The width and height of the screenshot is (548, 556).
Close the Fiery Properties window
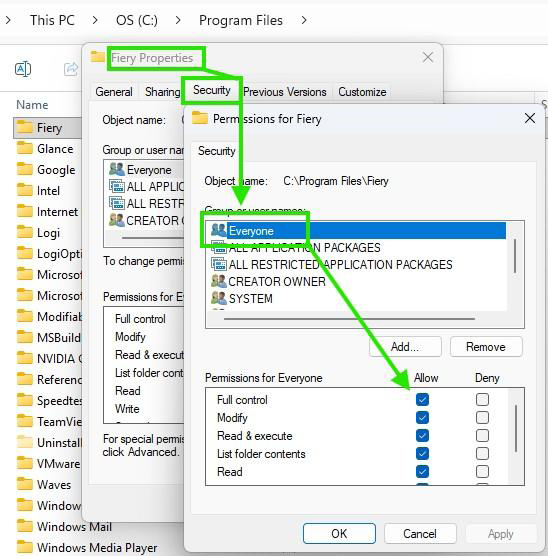pyautogui.click(x=428, y=57)
